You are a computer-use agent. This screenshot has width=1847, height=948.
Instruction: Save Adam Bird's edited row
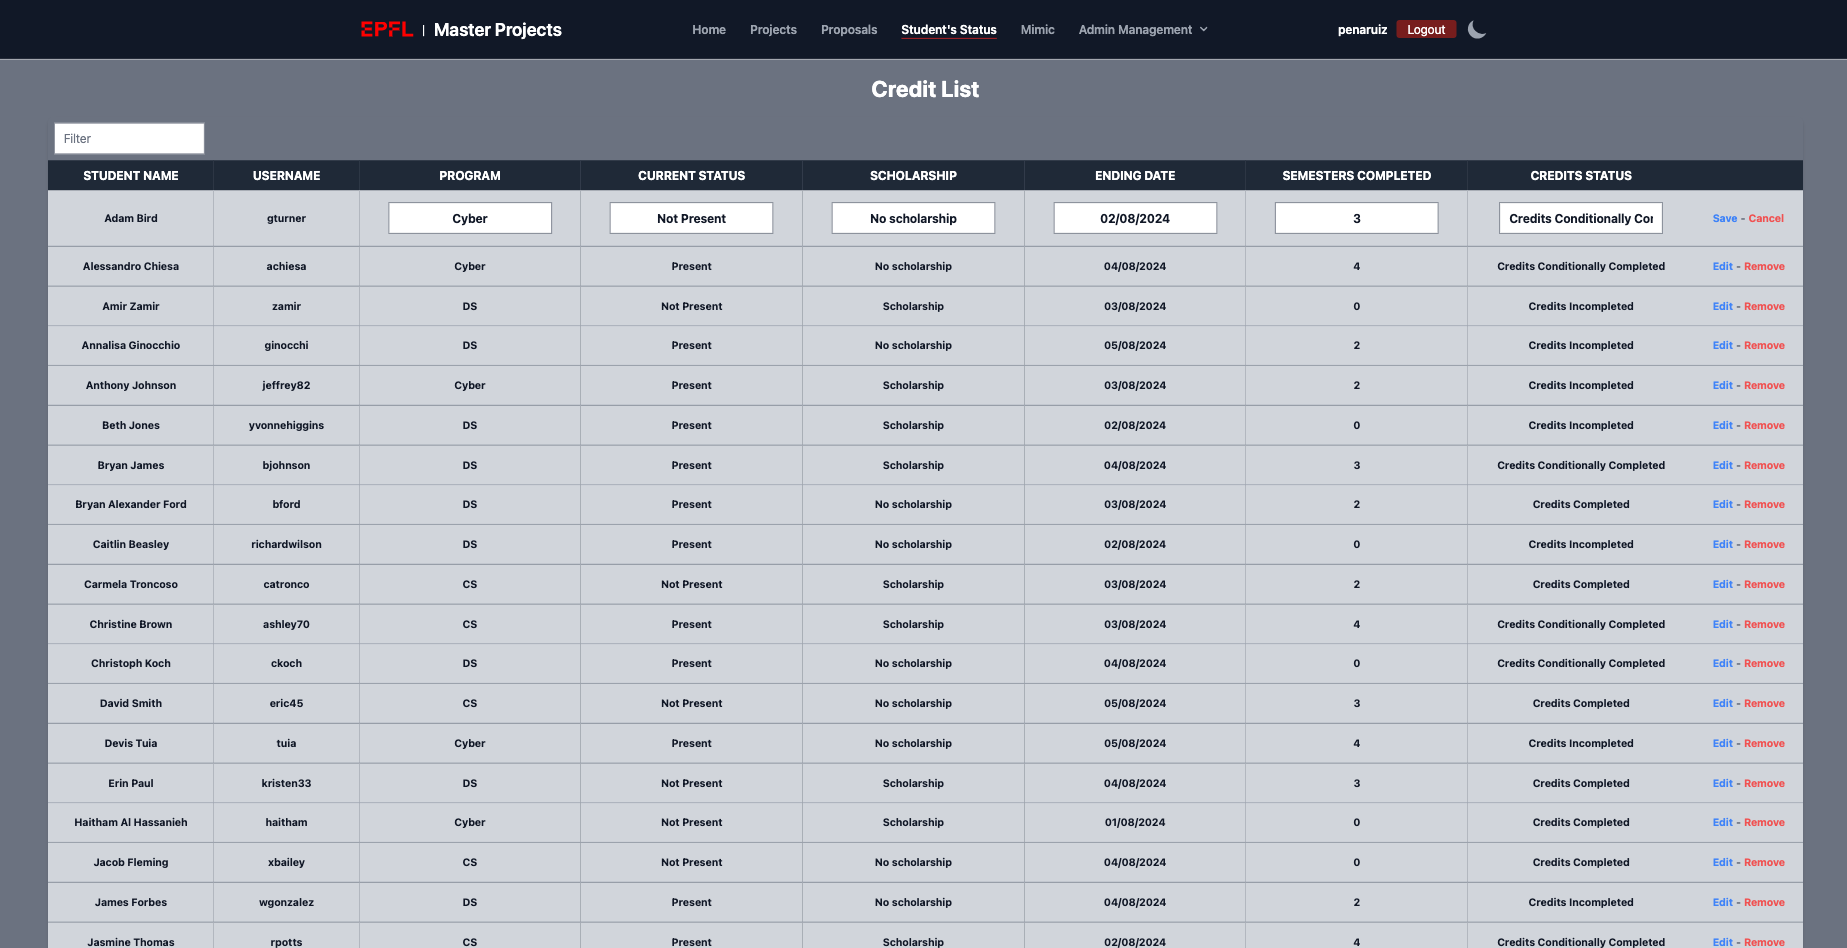1724,217
